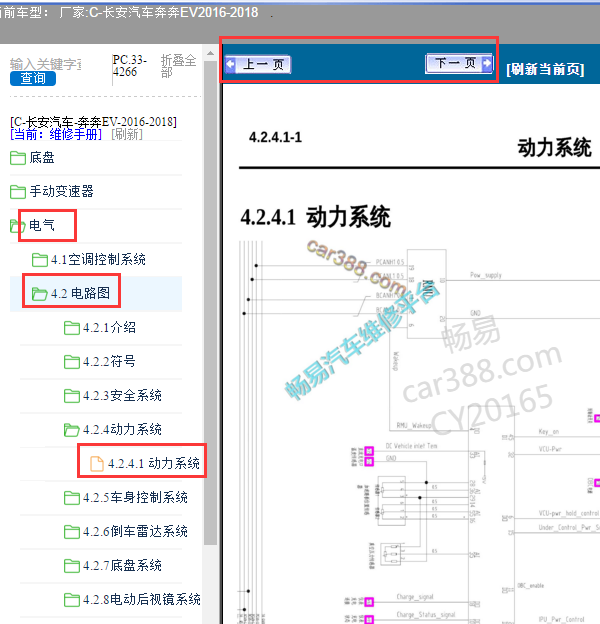Click the RMU_Wakeup label in the diagram
Viewport: 600px width, 624px height.
coord(414,425)
